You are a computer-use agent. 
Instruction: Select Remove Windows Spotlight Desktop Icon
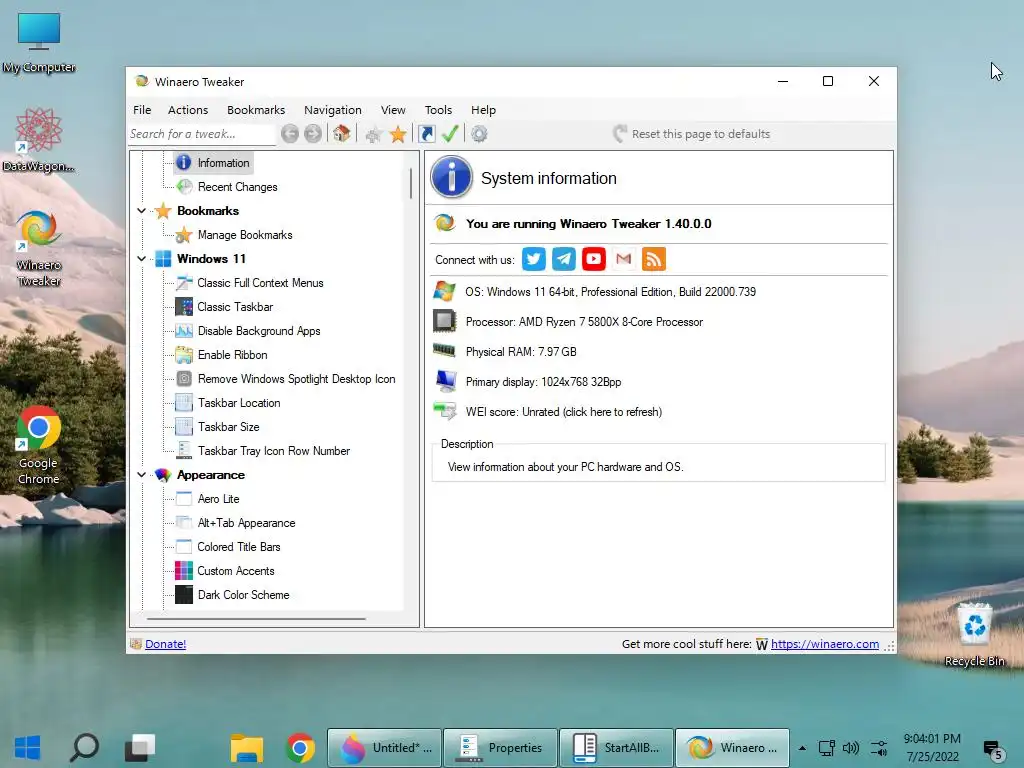click(296, 379)
